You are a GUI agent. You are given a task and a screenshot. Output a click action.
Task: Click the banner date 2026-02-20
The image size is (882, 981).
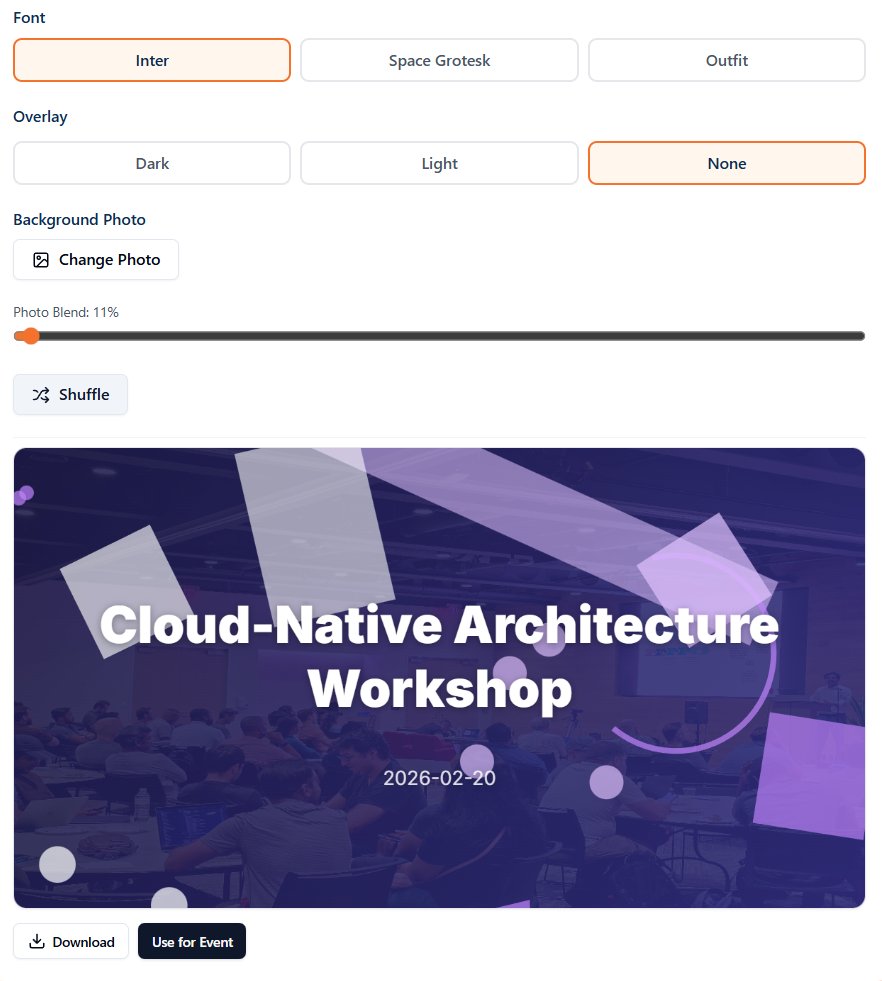click(x=439, y=778)
